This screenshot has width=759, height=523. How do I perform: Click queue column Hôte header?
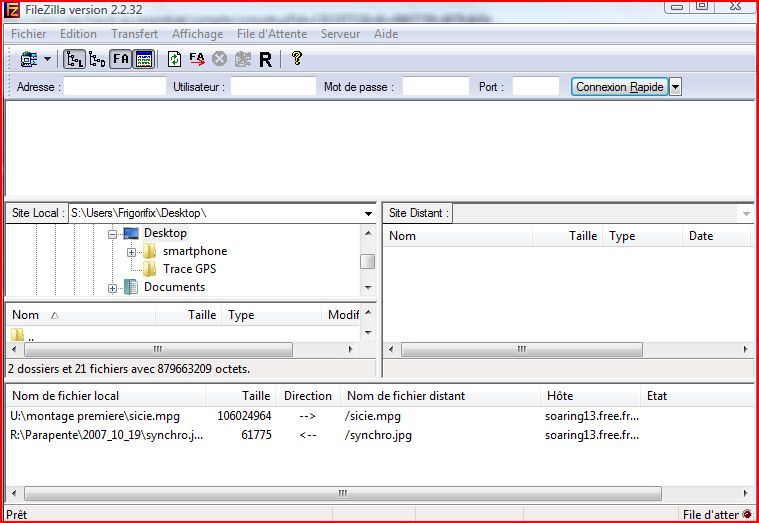coord(591,396)
